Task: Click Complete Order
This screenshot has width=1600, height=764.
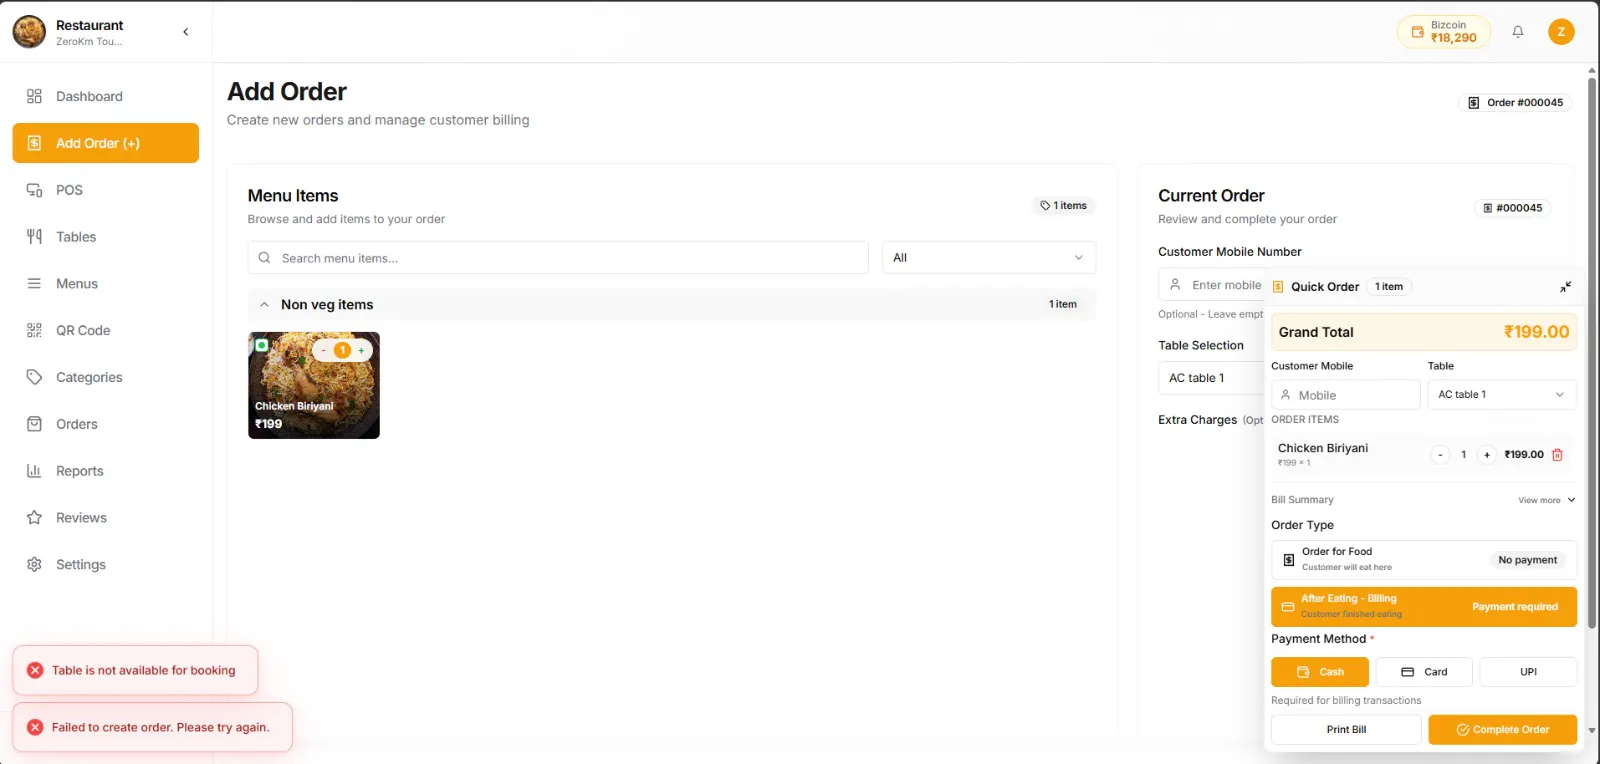Action: (1502, 730)
